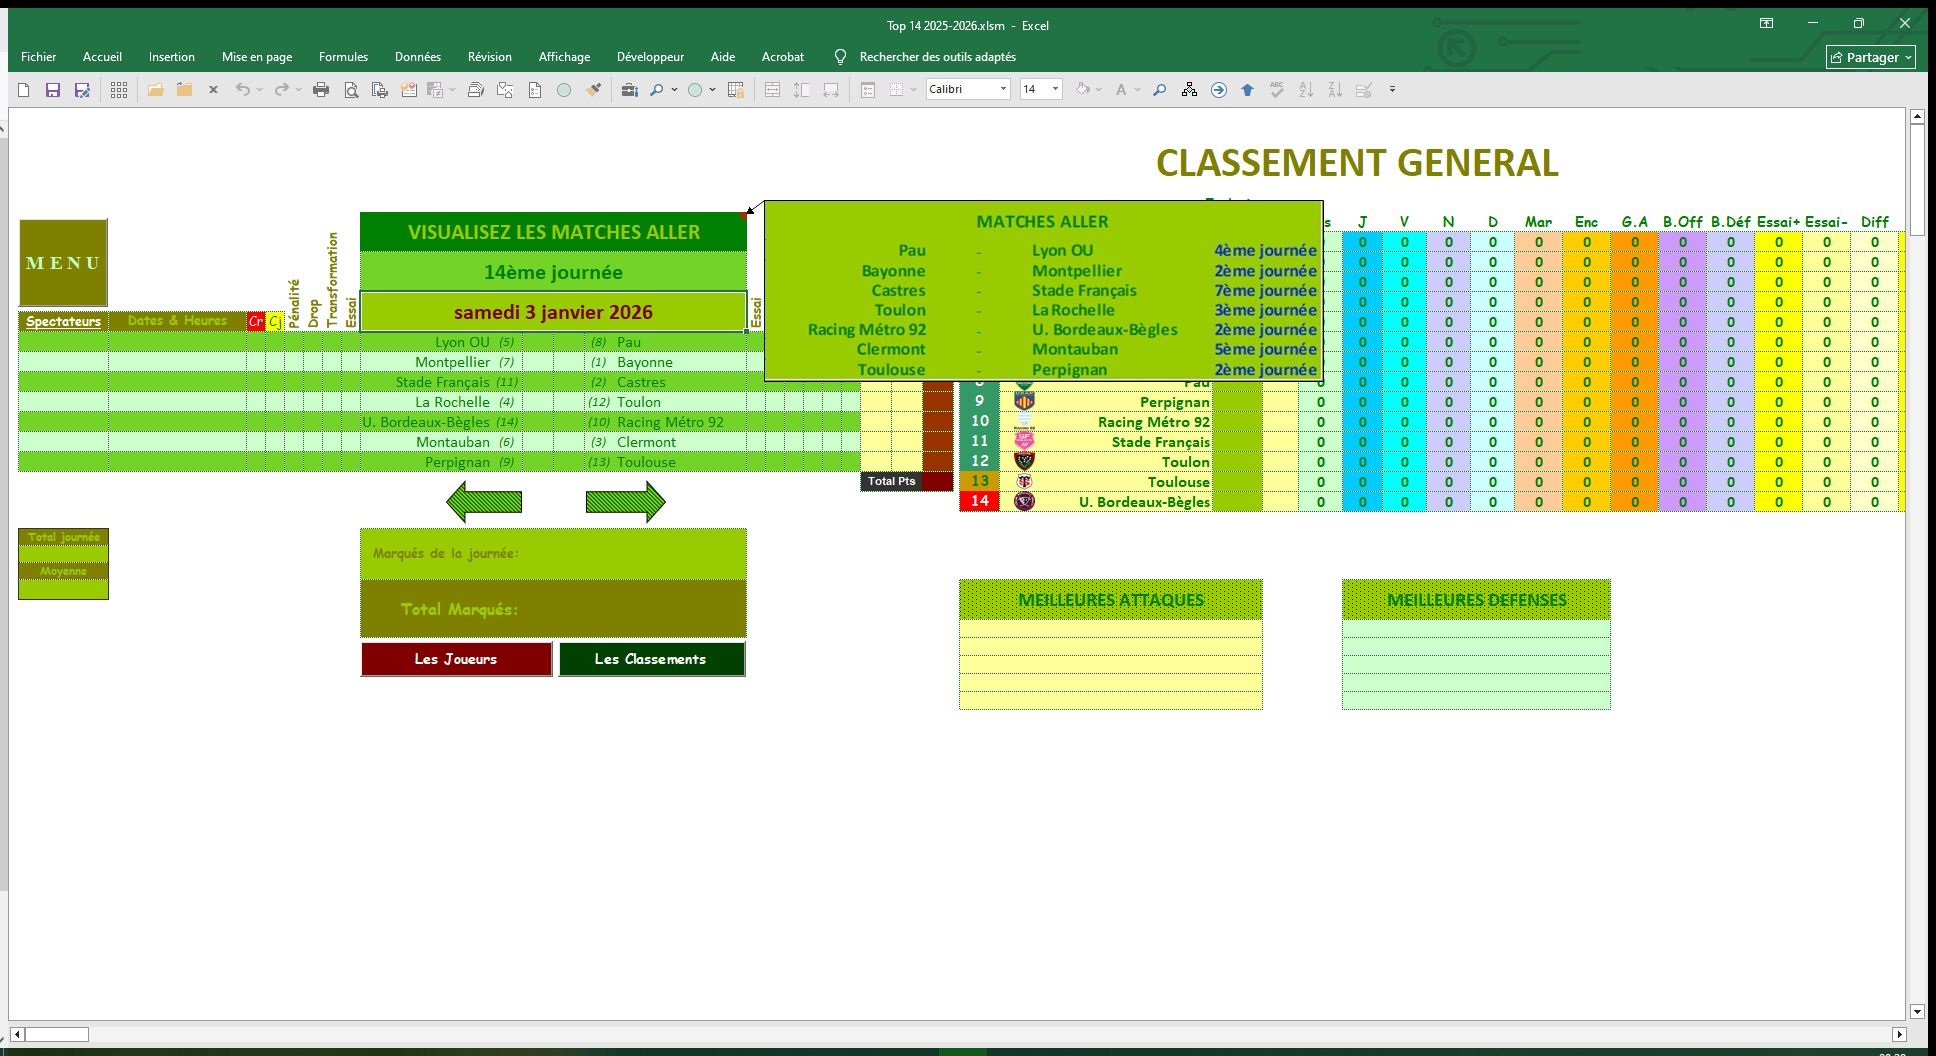Viewport: 1936px width, 1056px height.
Task: Click 'U. Bordeaux-Bègles' in the classement row 14
Action: tap(1144, 502)
